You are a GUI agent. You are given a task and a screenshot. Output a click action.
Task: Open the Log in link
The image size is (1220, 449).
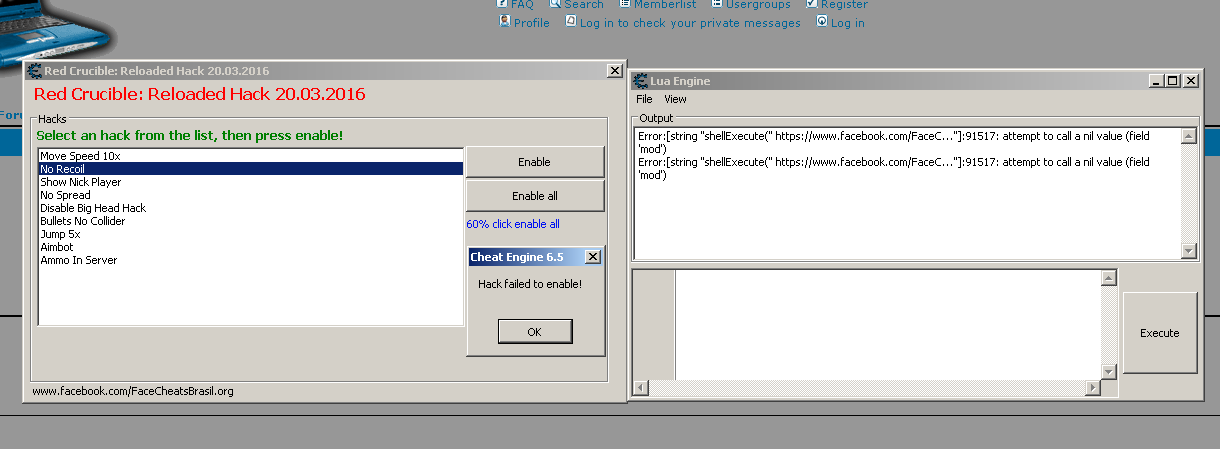point(847,22)
